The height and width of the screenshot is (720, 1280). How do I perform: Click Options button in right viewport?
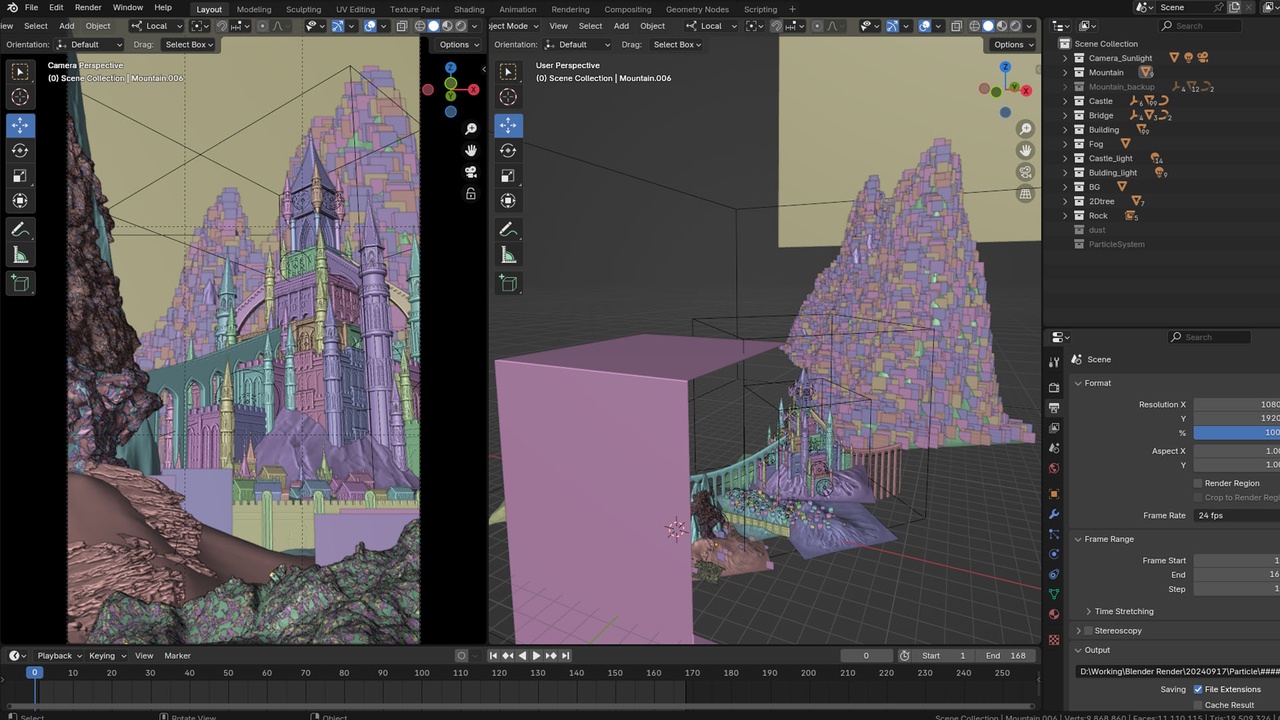[x=1012, y=44]
